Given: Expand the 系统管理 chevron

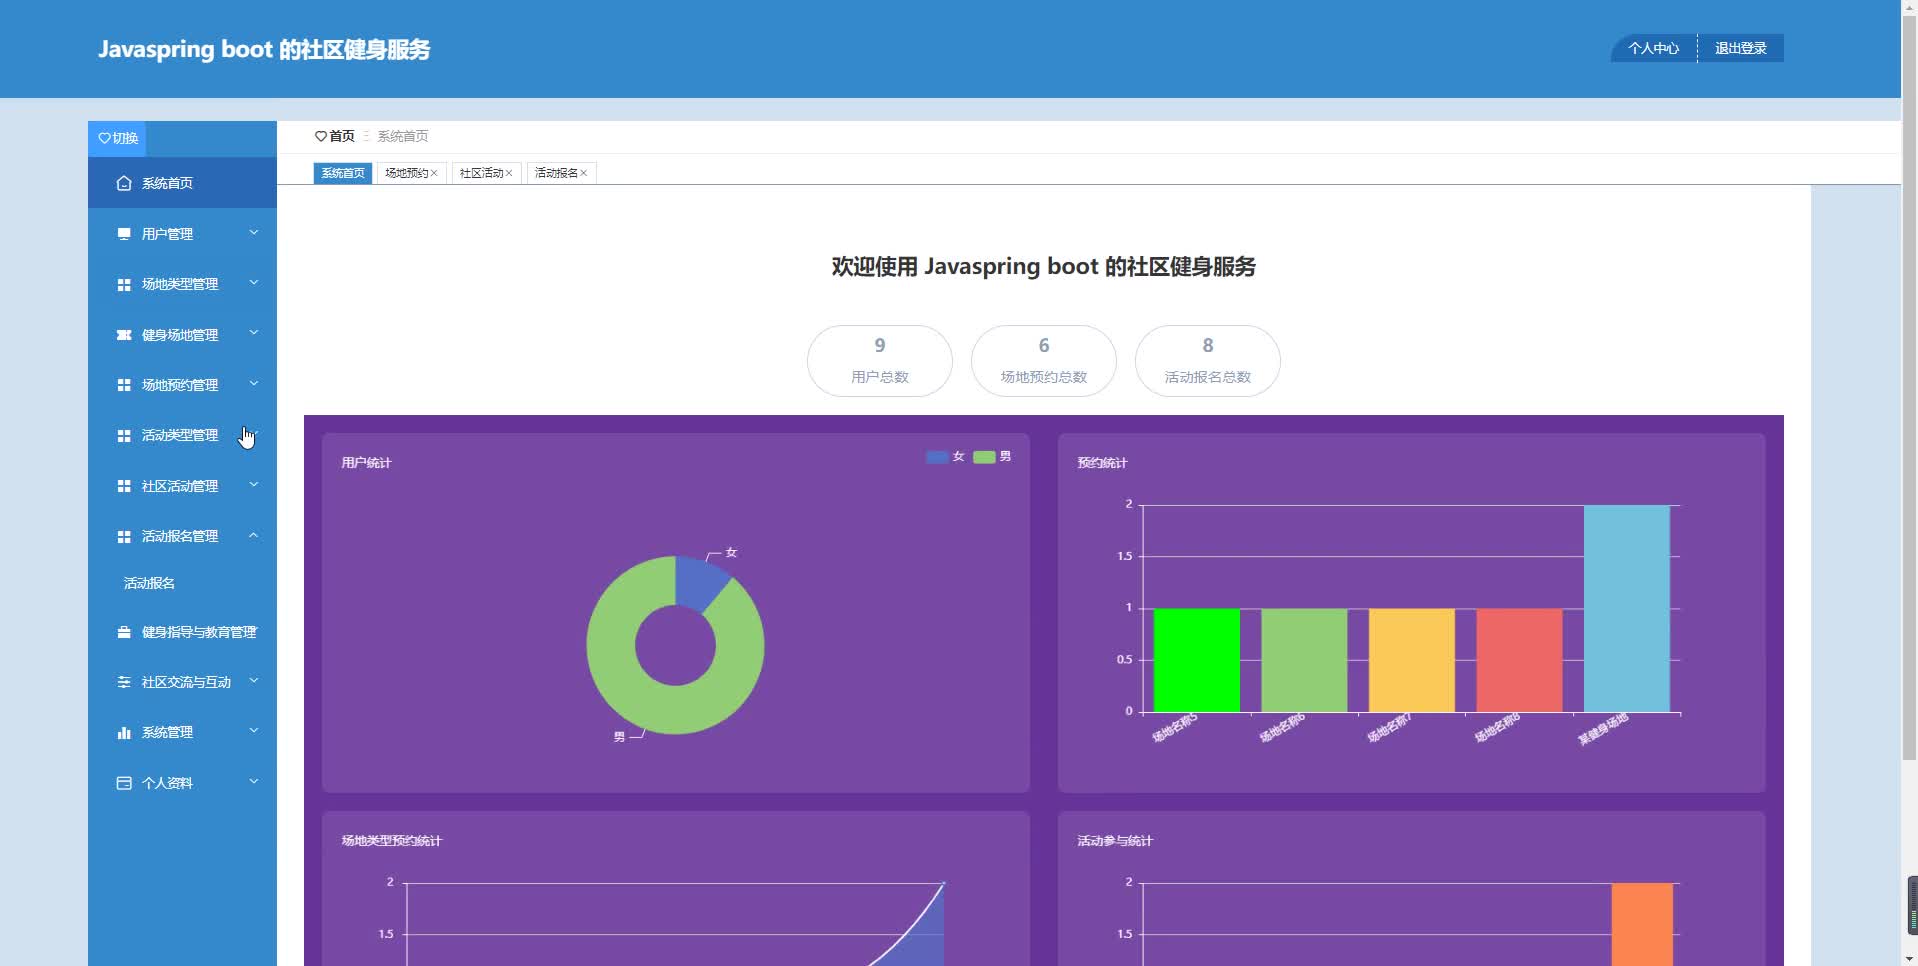Looking at the screenshot, I should coord(254,731).
